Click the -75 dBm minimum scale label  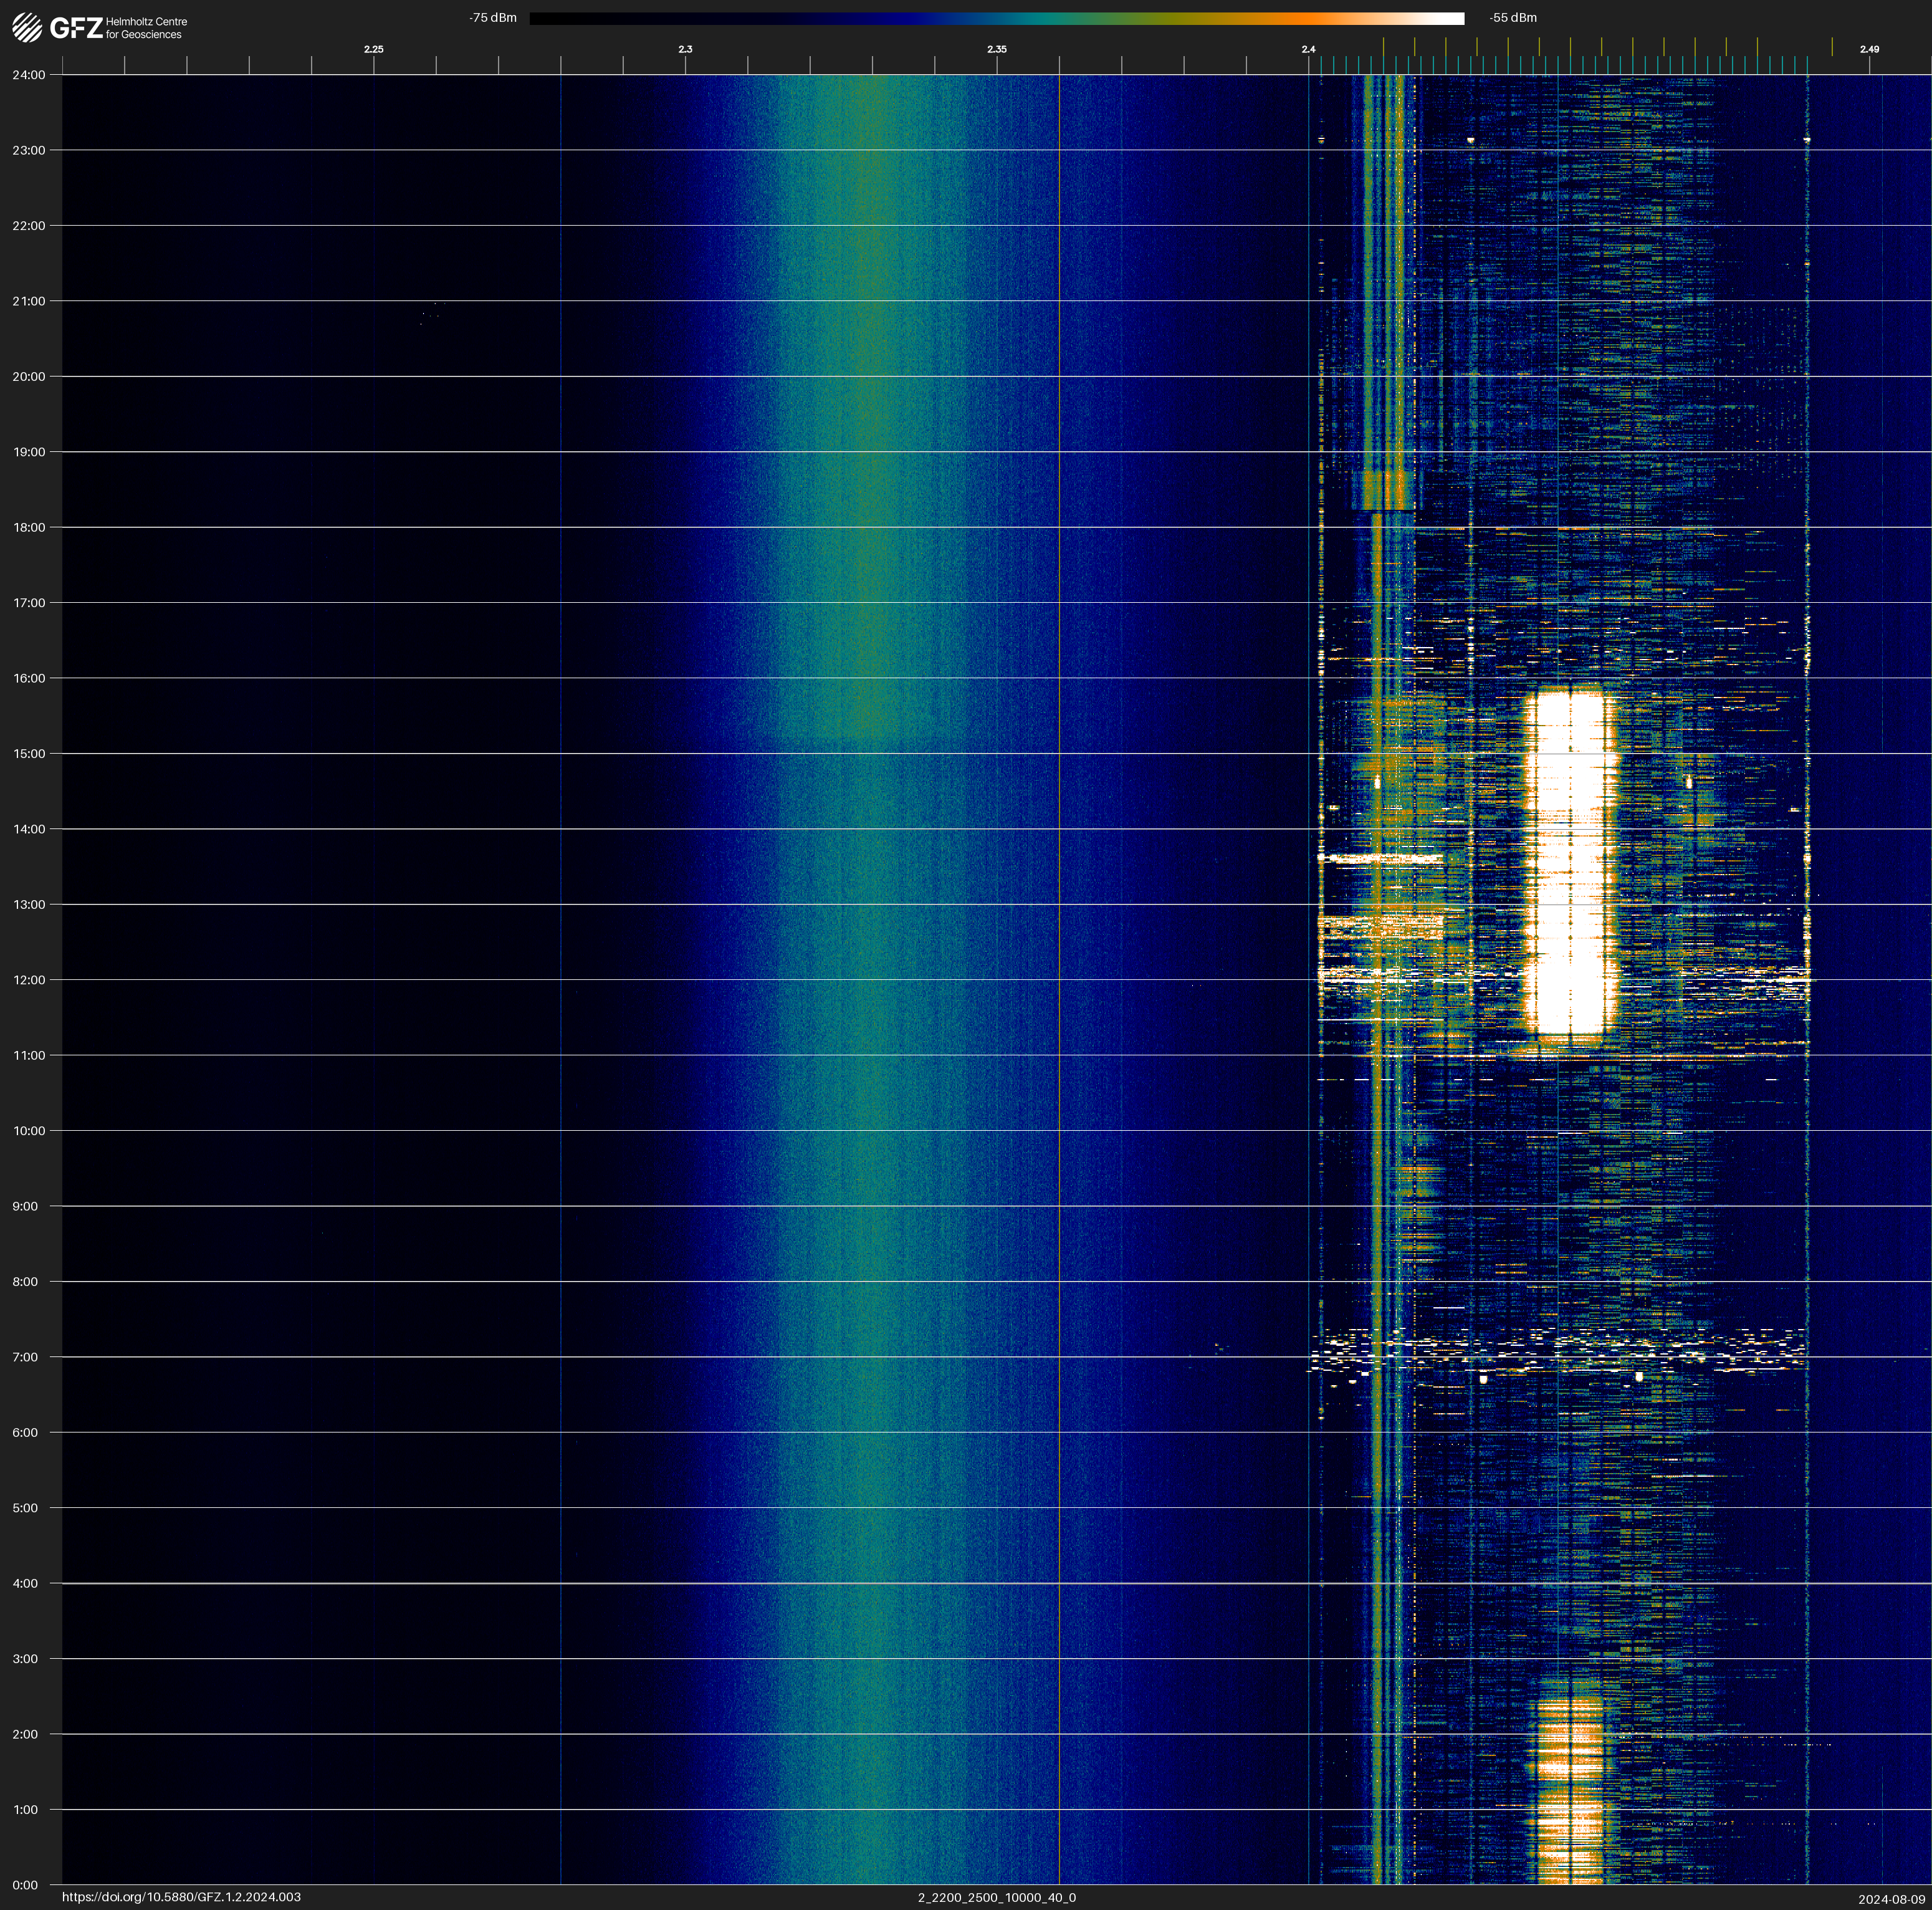(x=493, y=18)
